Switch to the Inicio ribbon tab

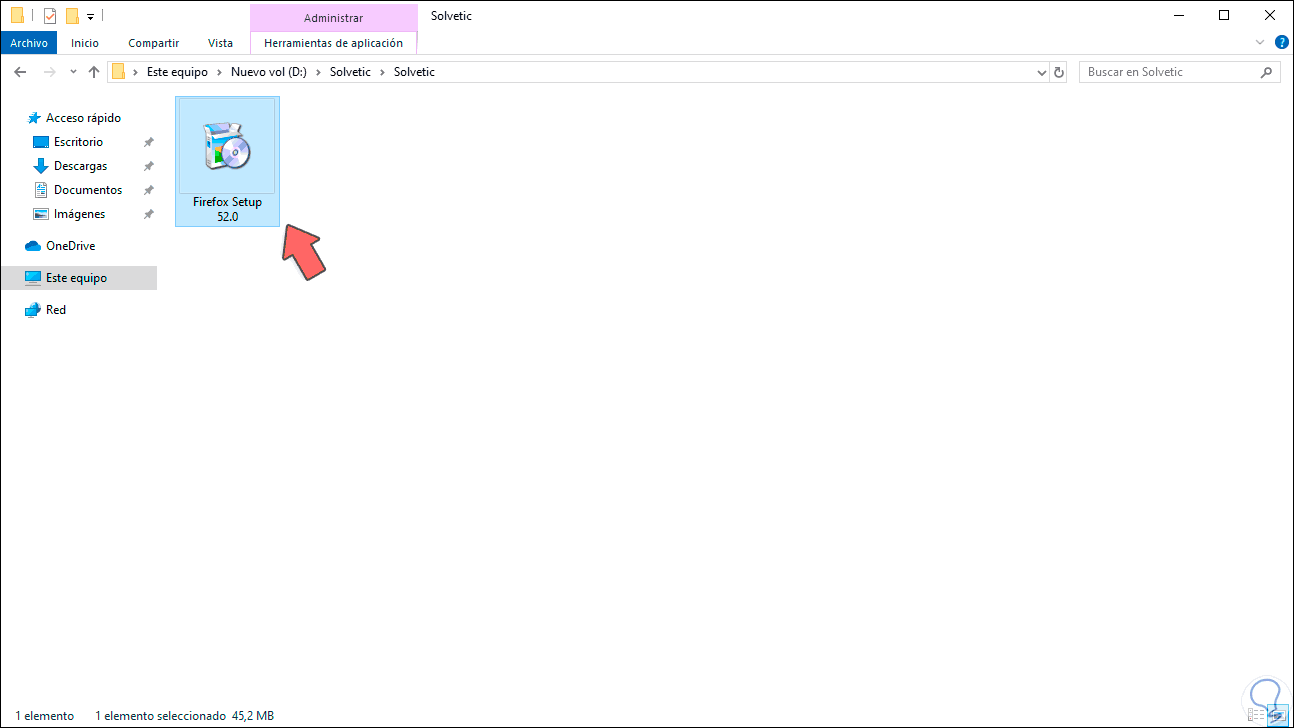click(85, 43)
